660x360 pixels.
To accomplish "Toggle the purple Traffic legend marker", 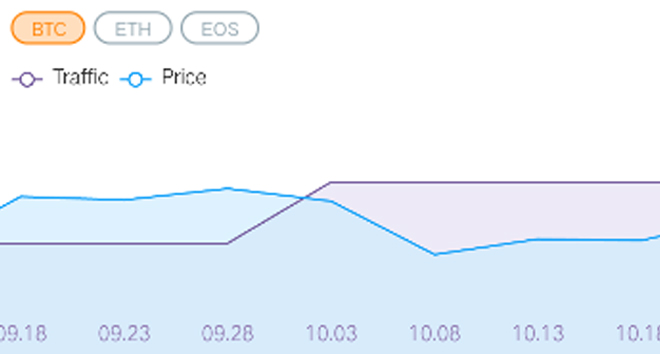I will click(x=27, y=79).
